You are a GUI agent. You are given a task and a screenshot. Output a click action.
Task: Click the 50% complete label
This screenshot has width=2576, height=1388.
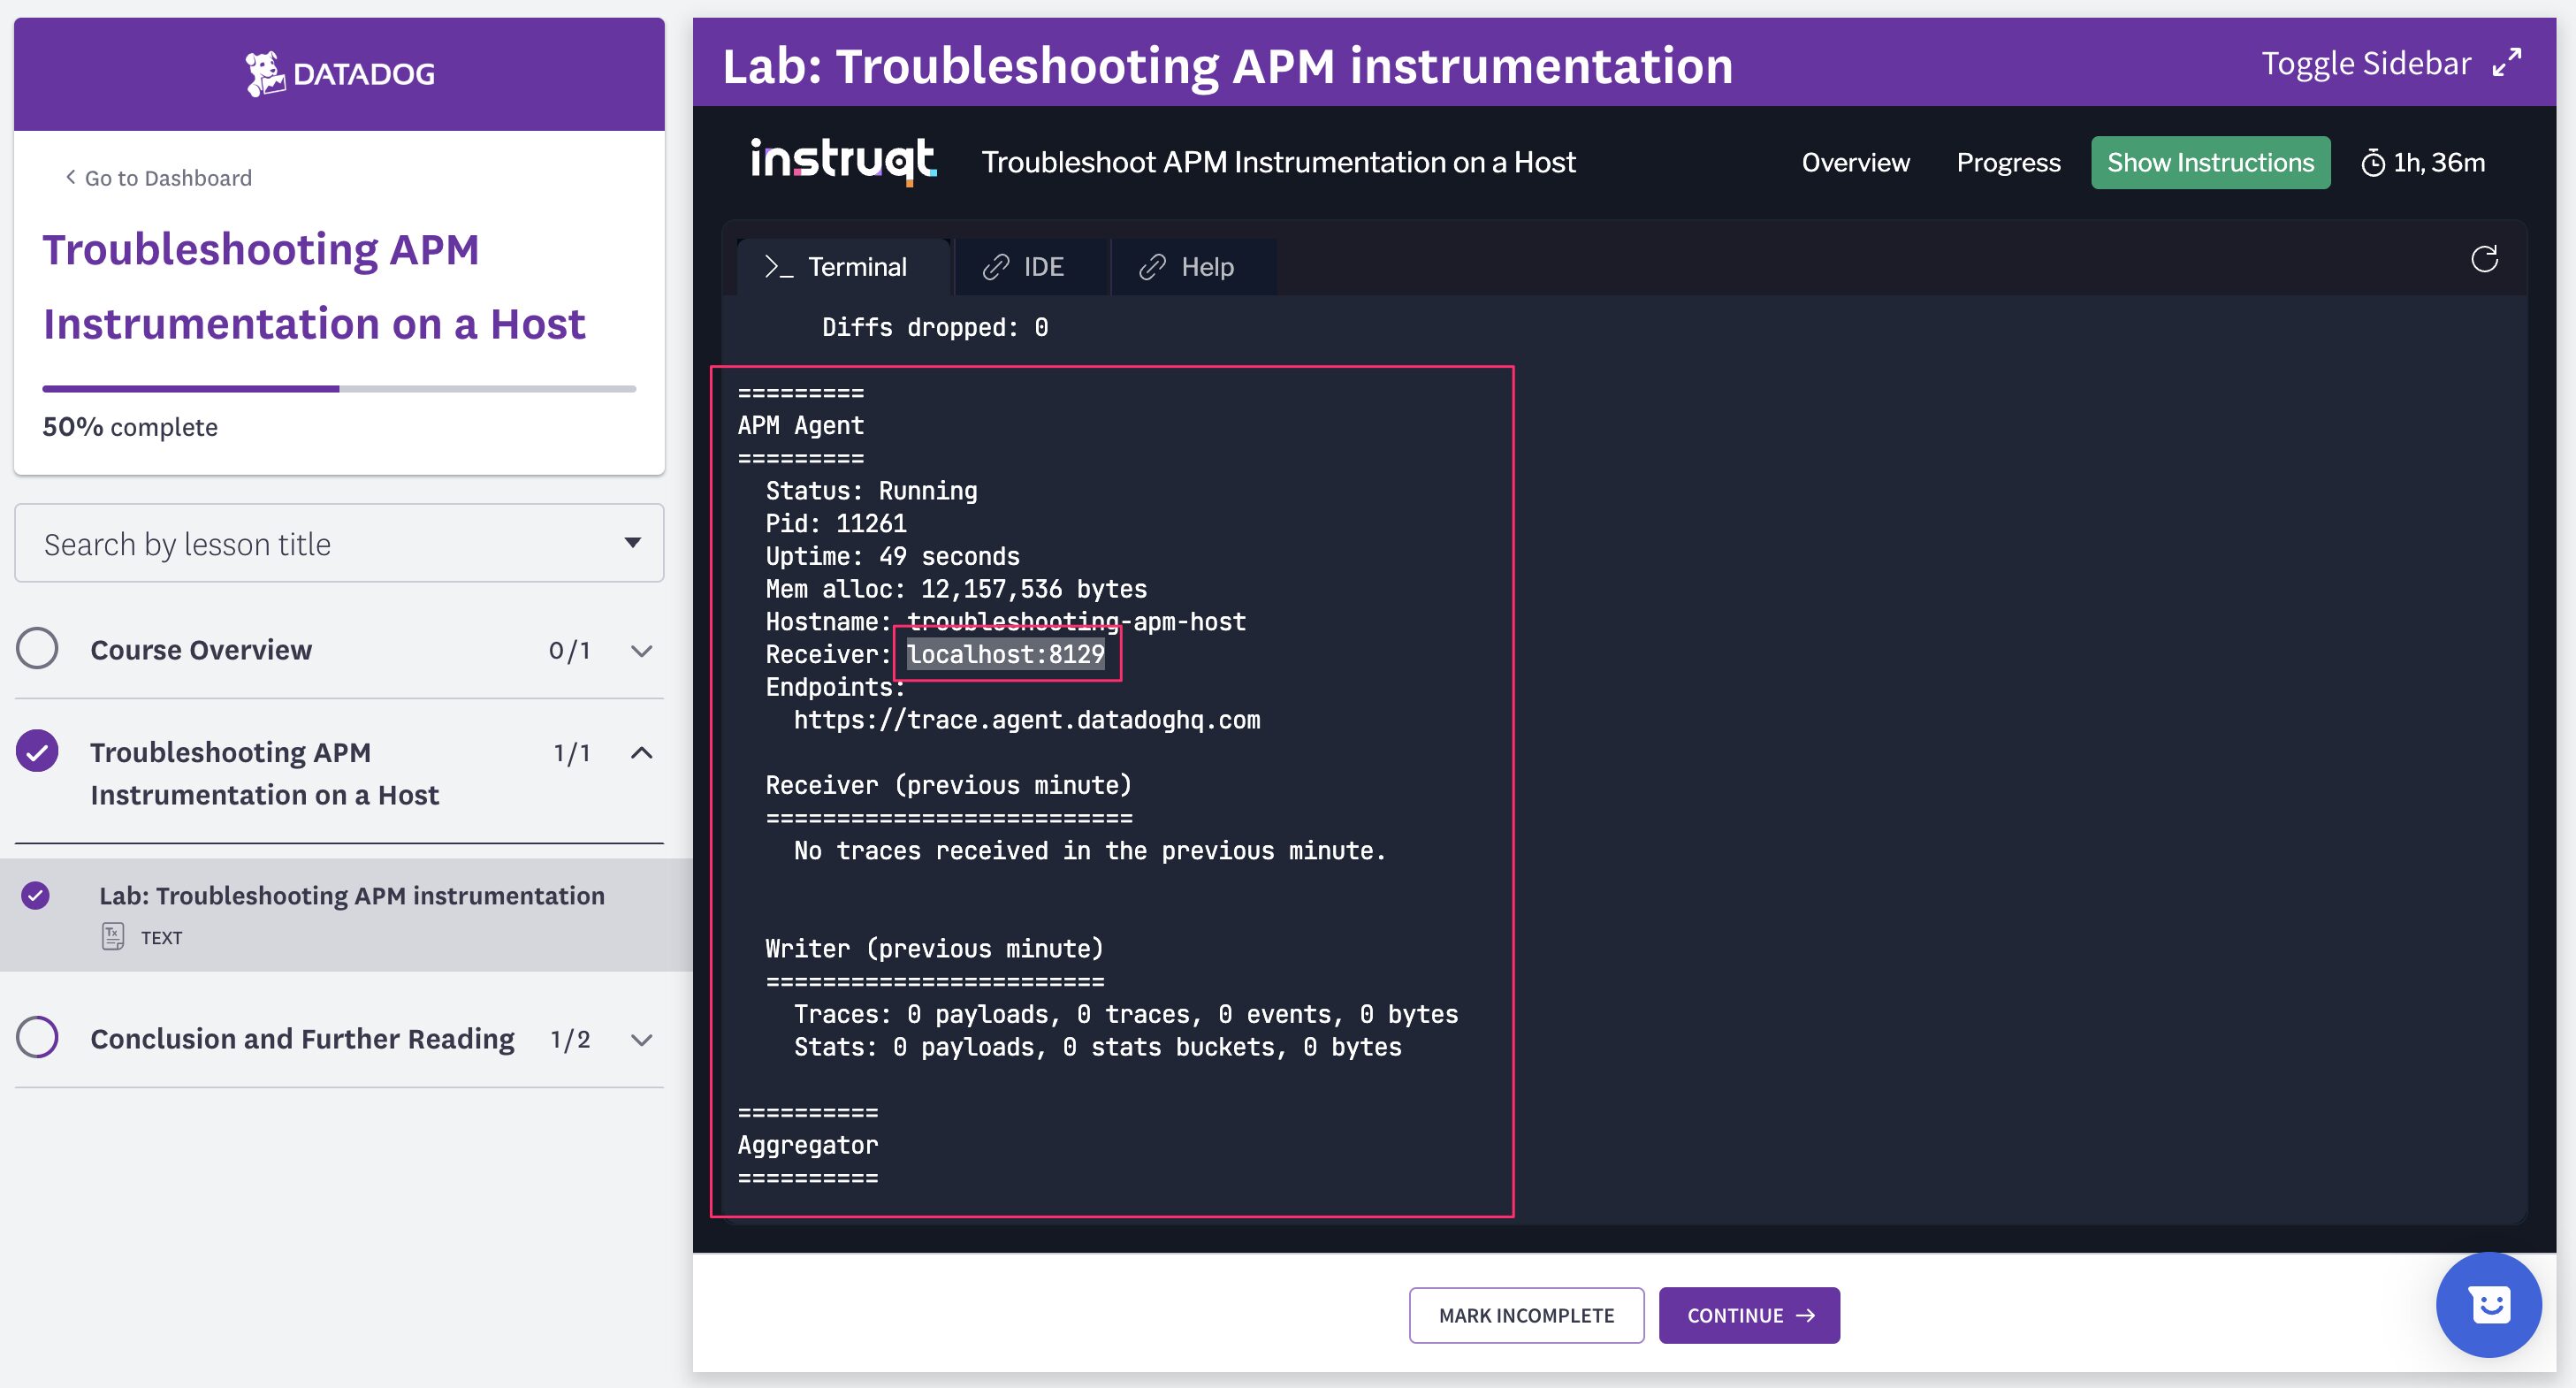pyautogui.click(x=130, y=427)
